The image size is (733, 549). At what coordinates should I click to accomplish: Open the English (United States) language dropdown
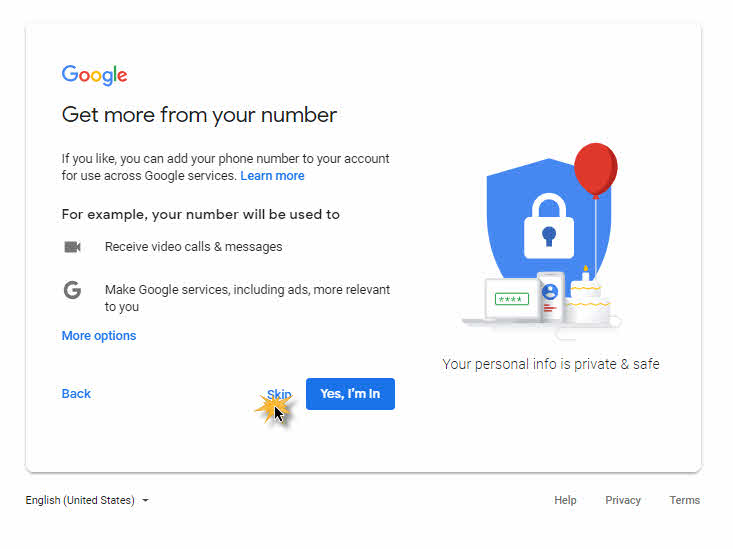click(87, 500)
